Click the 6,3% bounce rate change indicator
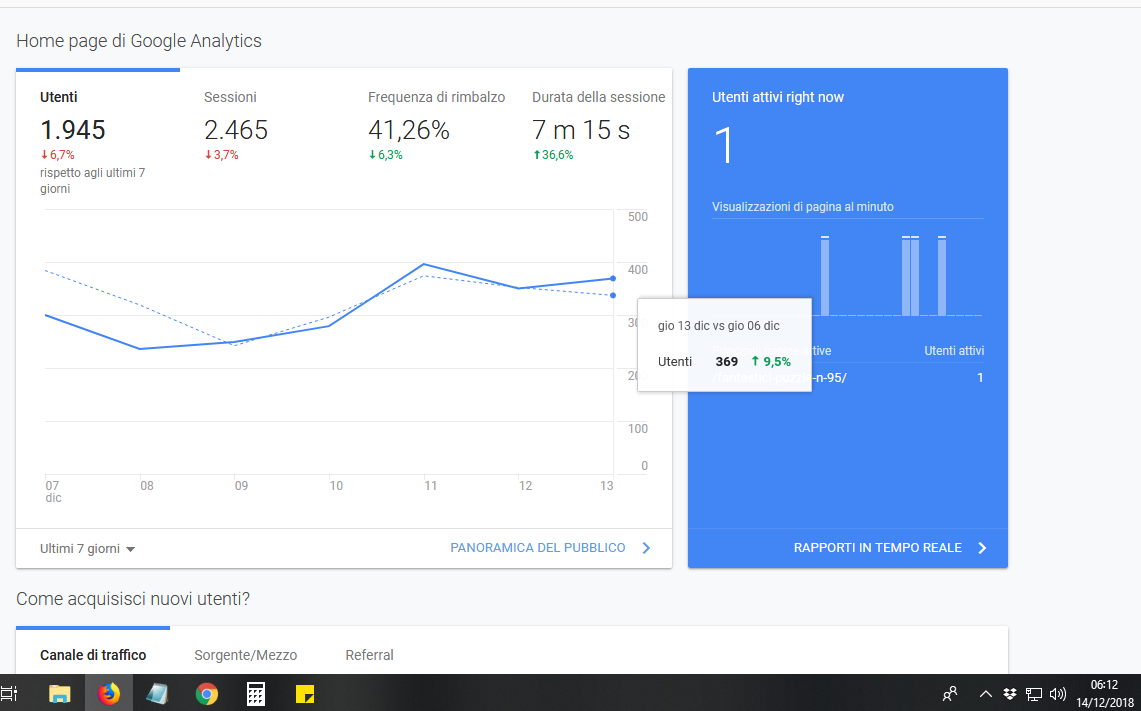This screenshot has height=711, width=1141. tap(385, 155)
